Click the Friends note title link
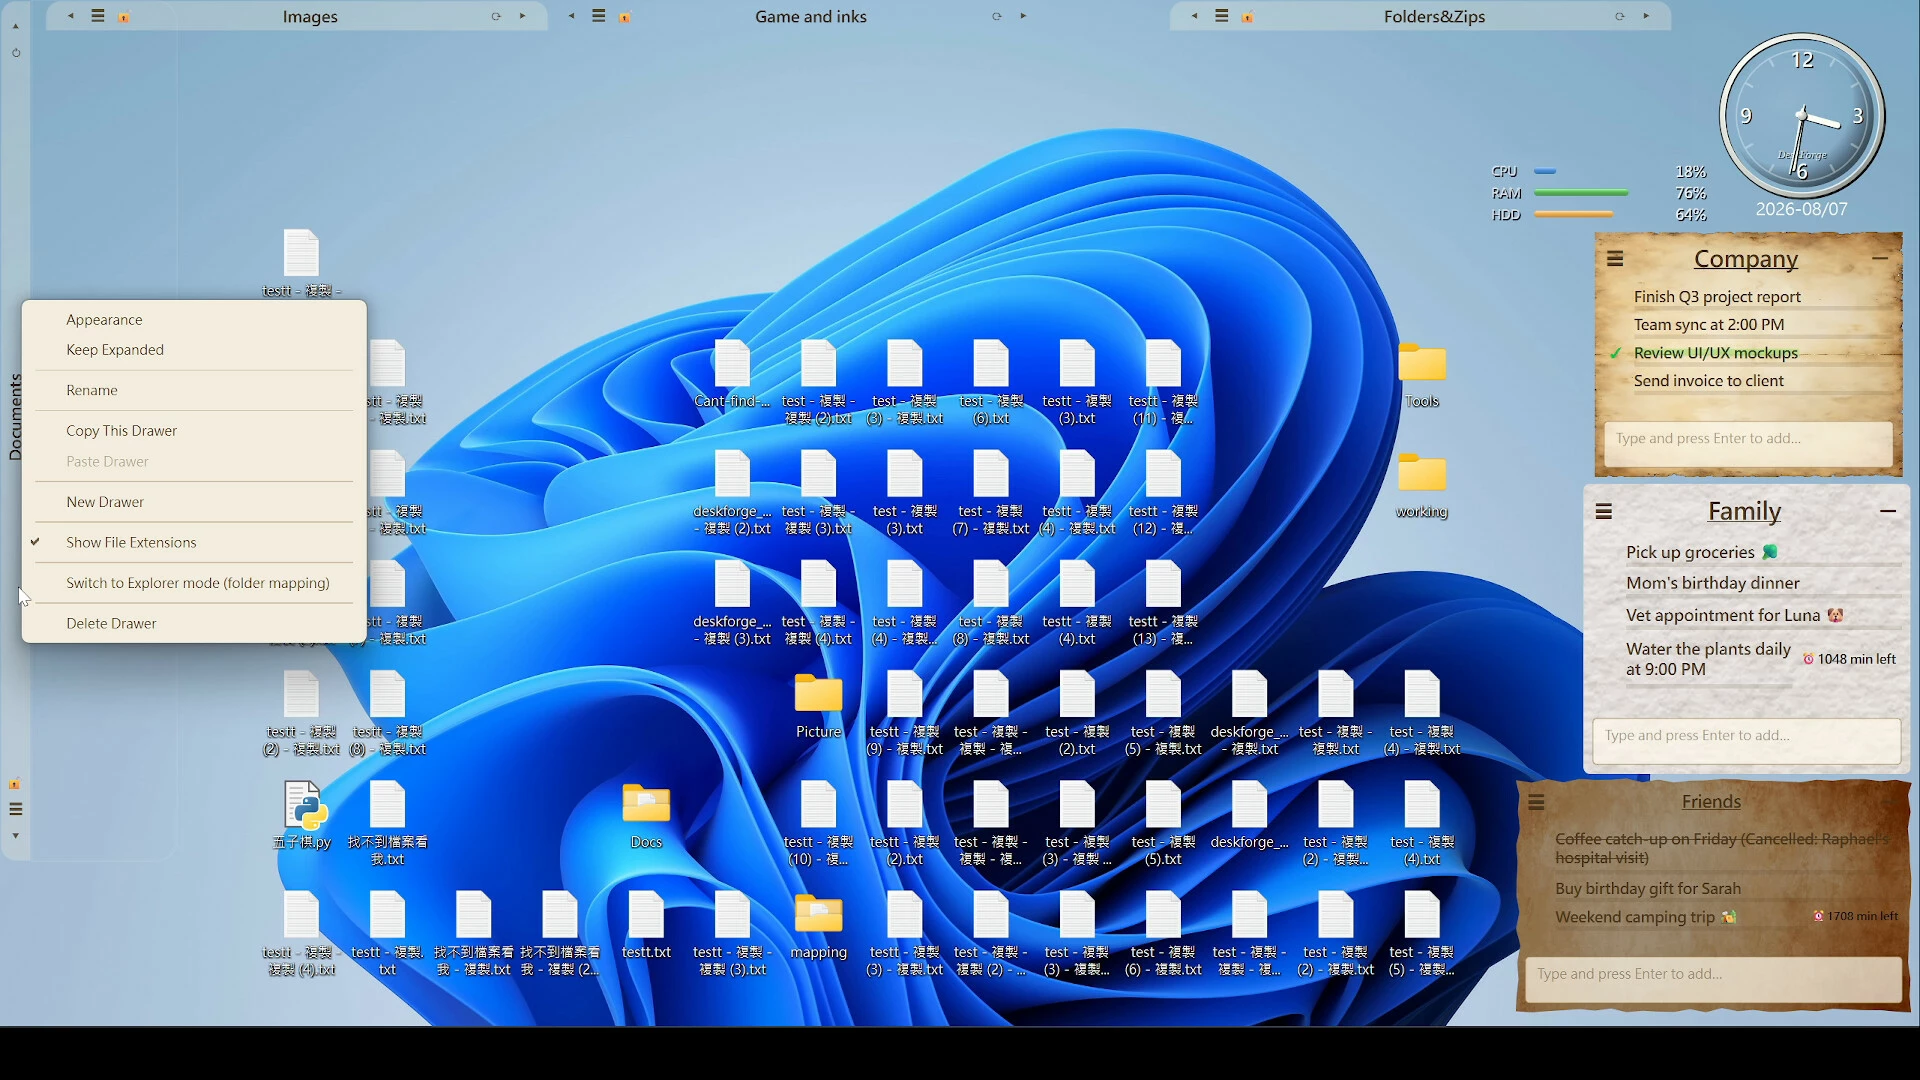Screen dimensions: 1920x1080 coord(1711,802)
